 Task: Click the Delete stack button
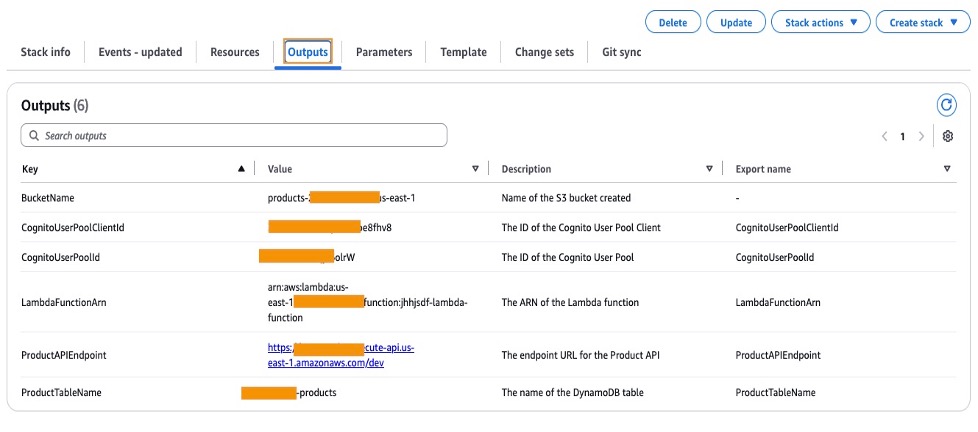673,22
